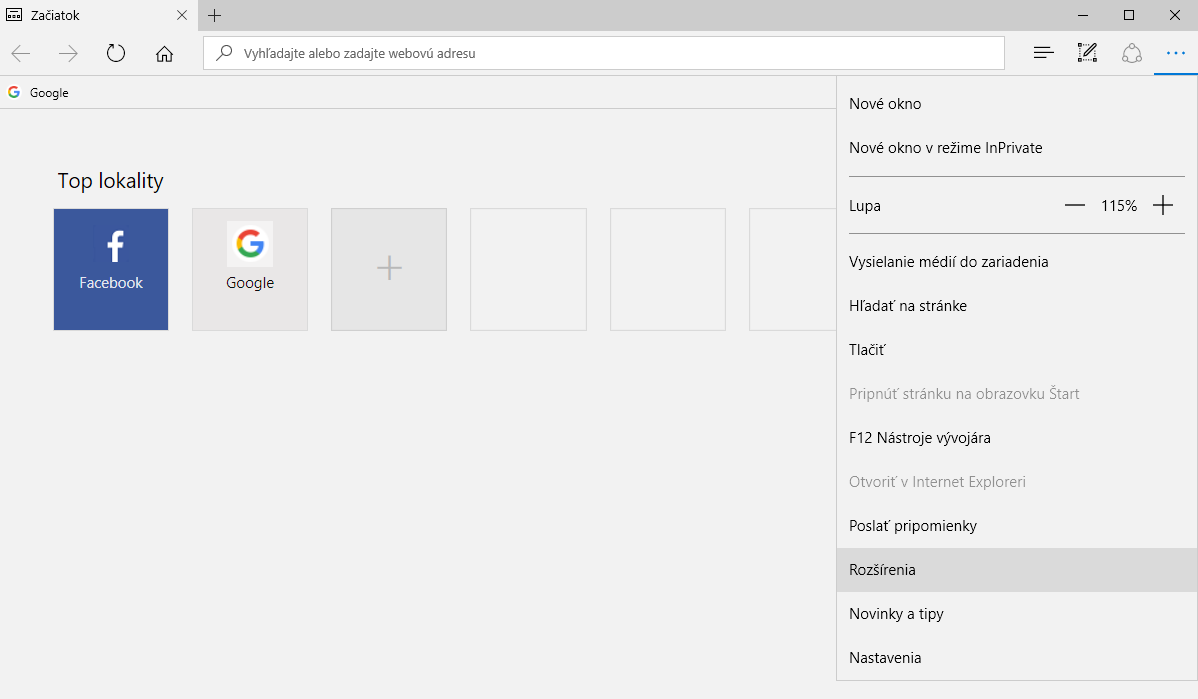1198x699 pixels.
Task: Select Vysielanie médií do zariadenia
Action: 1017,262
